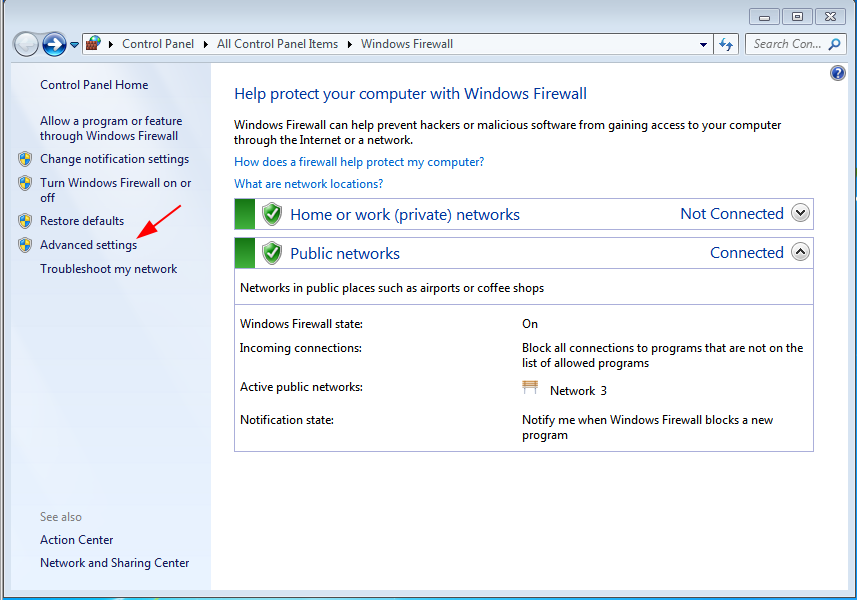Collapse Public networks section chevron
This screenshot has height=600, width=857.
click(800, 252)
